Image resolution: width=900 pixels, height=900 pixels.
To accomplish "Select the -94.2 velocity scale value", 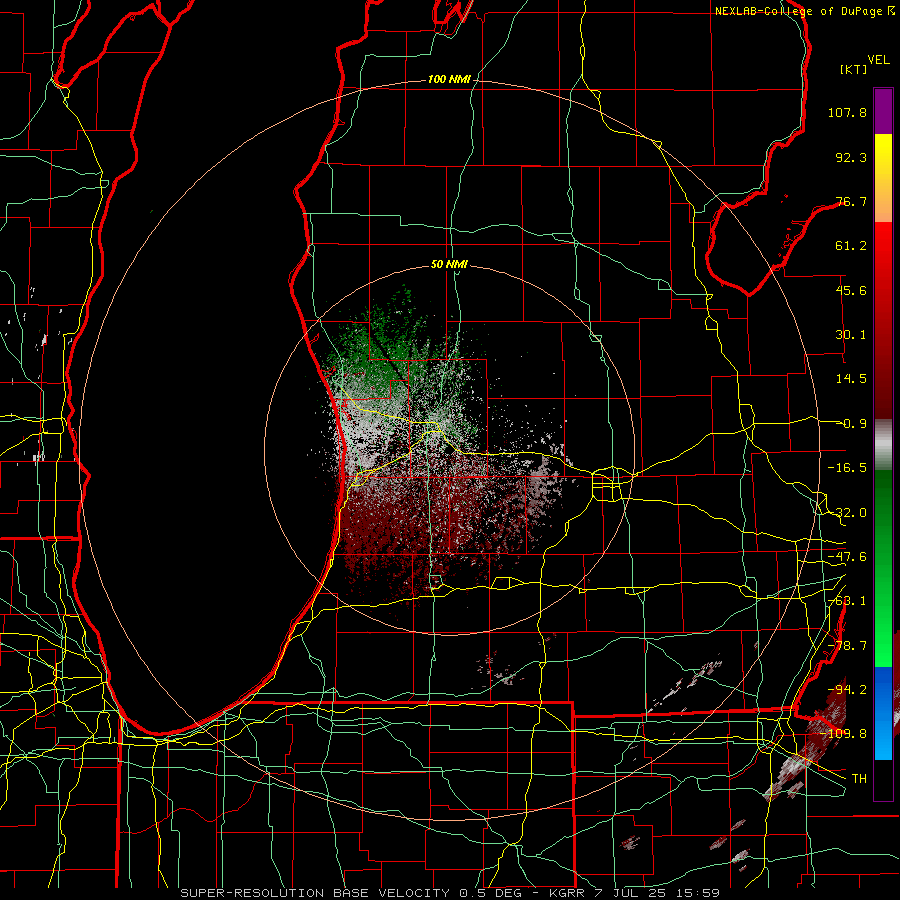I will 847,689.
